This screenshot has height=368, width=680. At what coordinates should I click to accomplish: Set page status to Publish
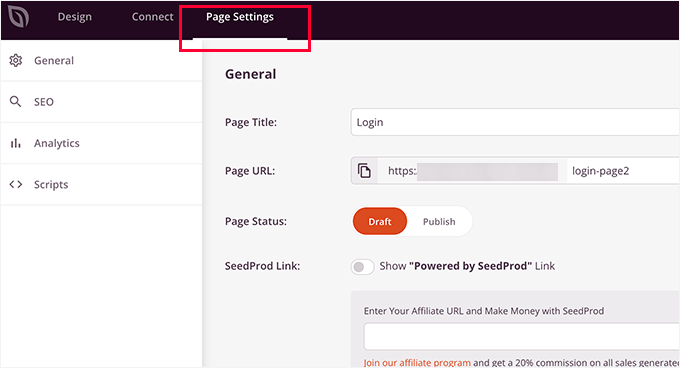[439, 221]
